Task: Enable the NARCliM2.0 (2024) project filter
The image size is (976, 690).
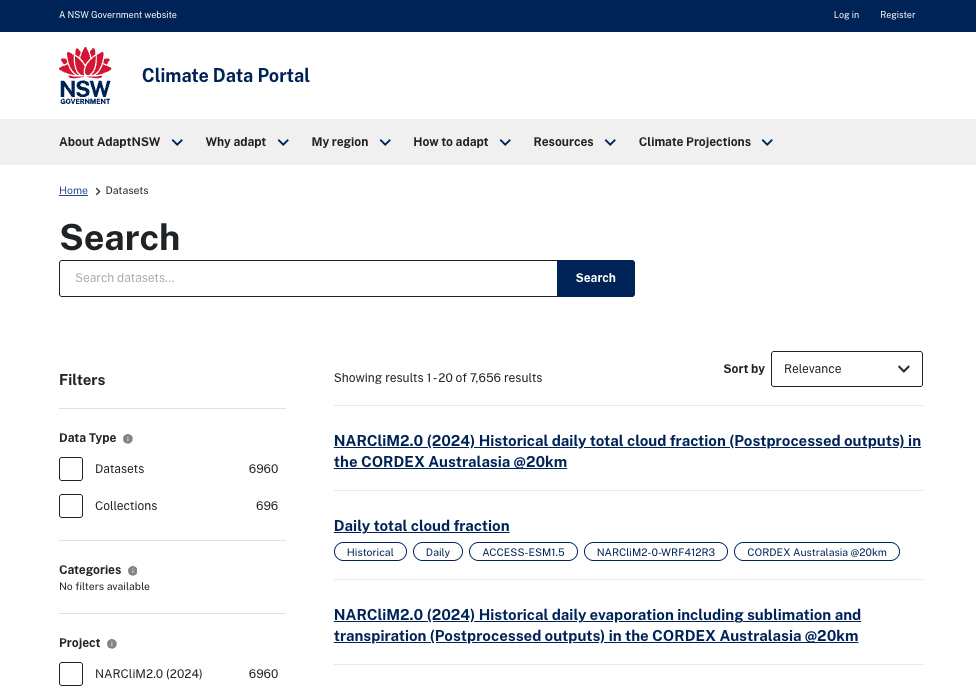Action: [71, 674]
